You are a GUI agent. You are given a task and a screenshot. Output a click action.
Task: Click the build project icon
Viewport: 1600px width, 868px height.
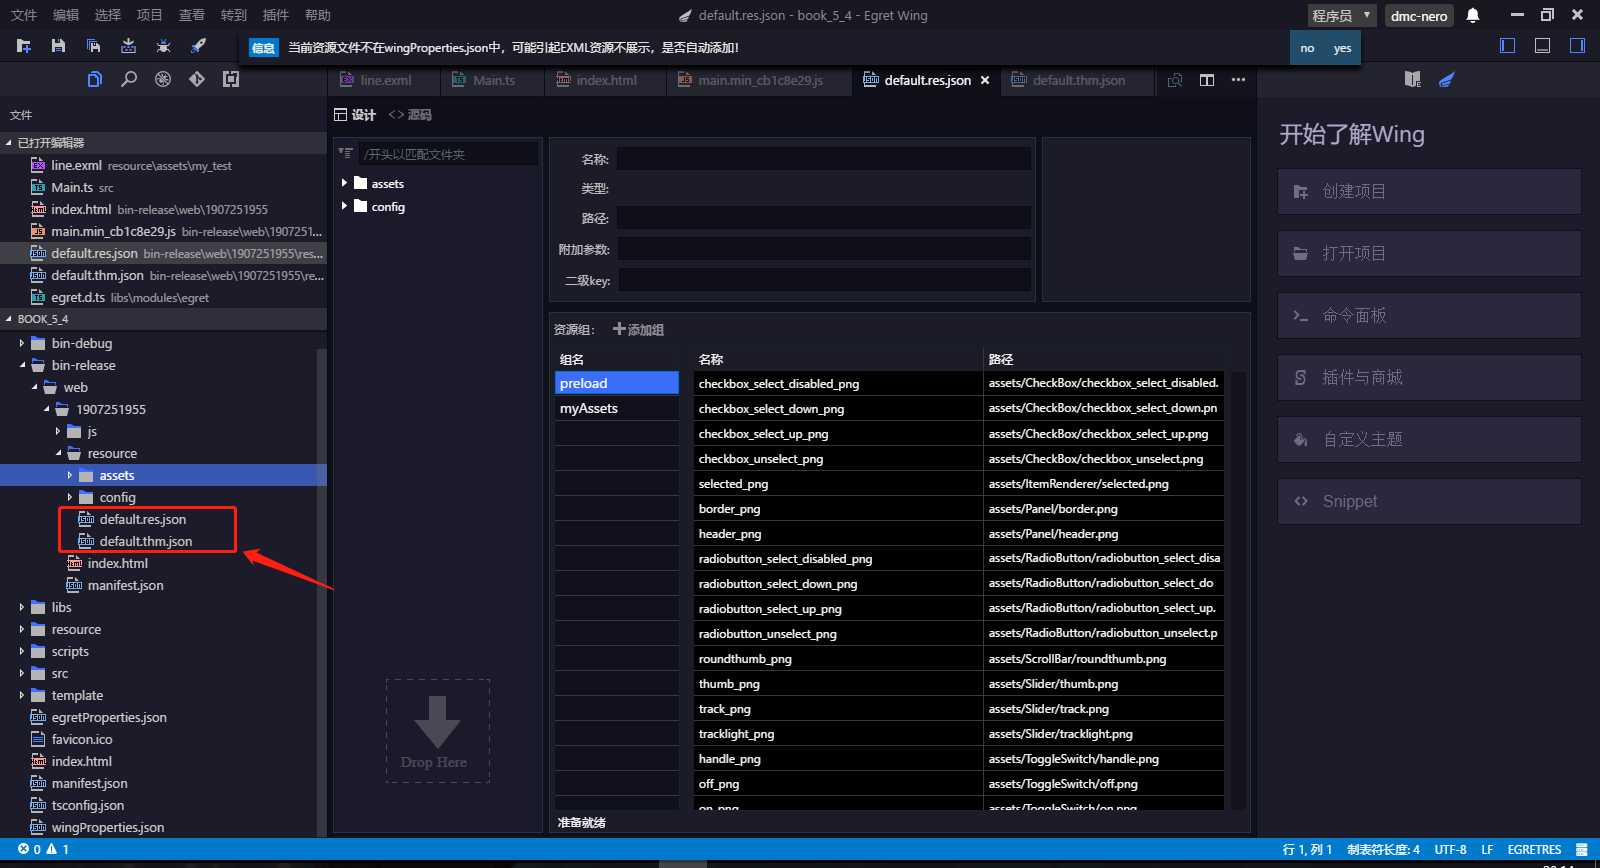[x=128, y=46]
